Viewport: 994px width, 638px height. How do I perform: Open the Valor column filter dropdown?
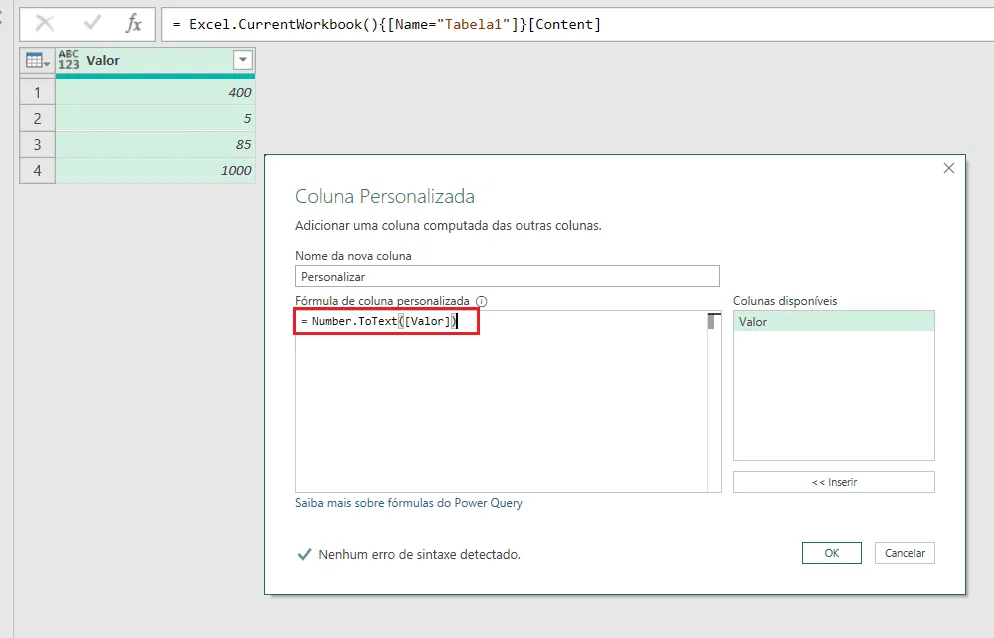(243, 60)
